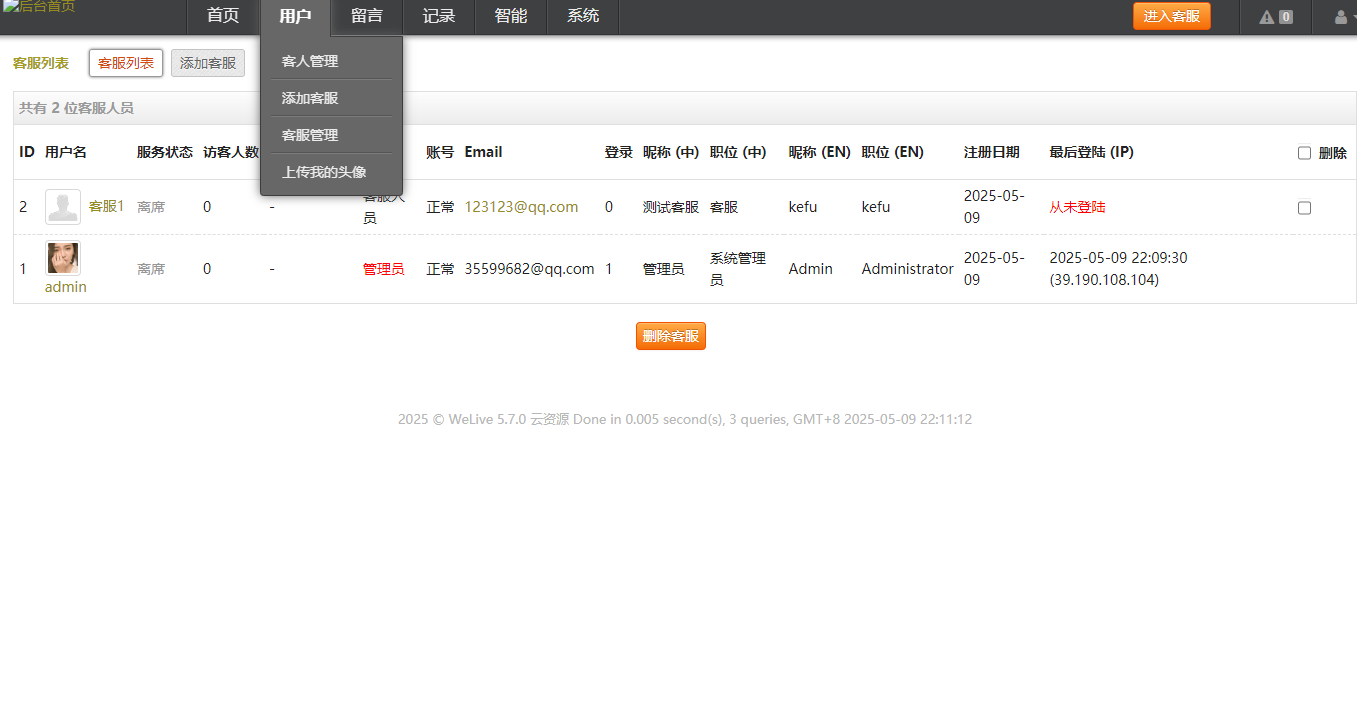Select 客服管理 from the dropdown menu
The height and width of the screenshot is (719, 1357).
pos(310,135)
